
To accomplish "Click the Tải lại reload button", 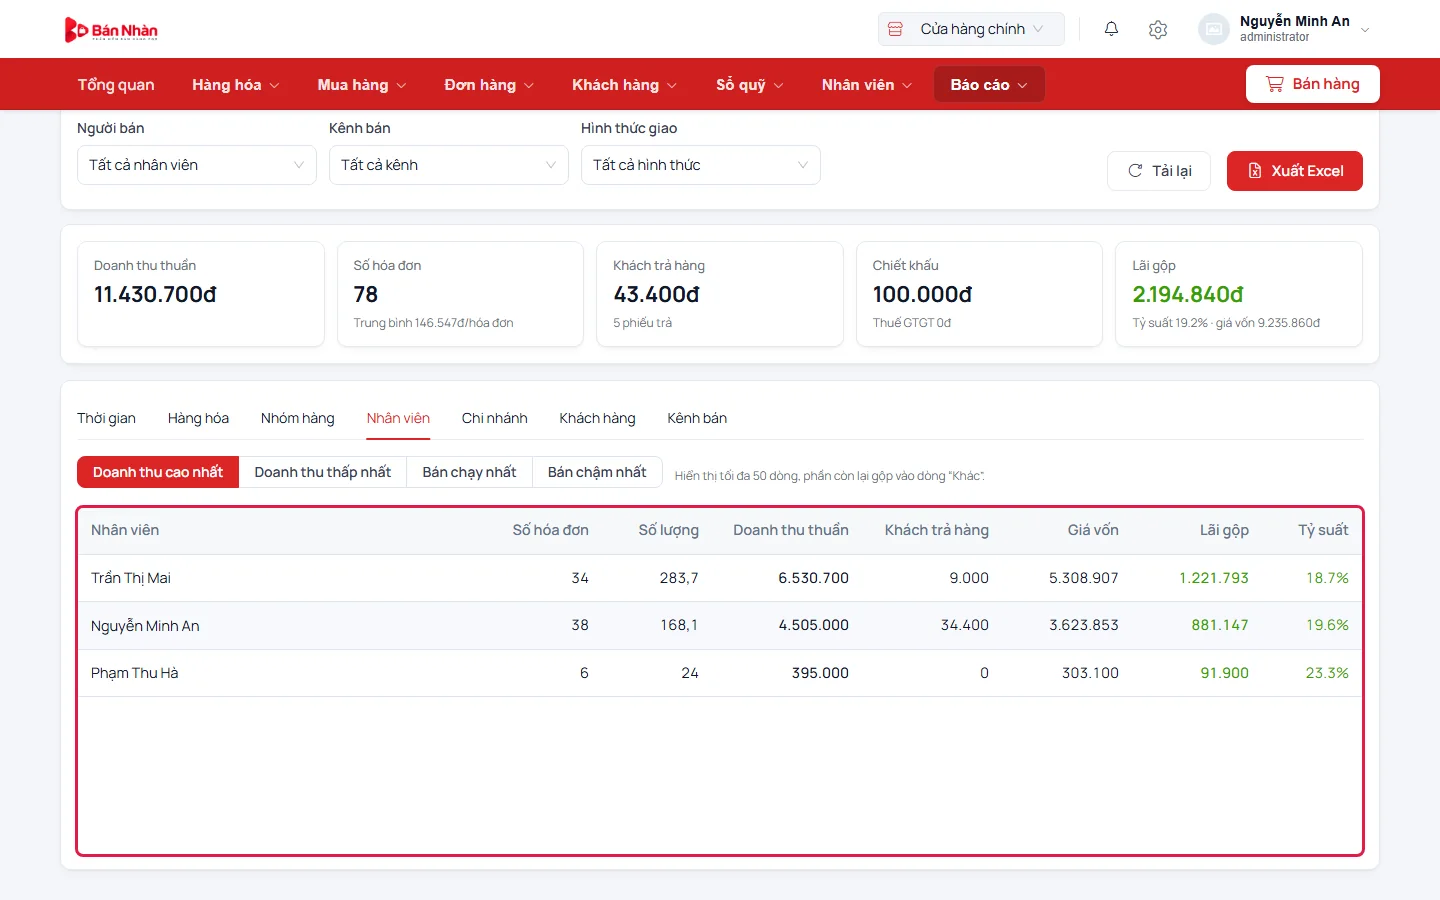I will click(x=1159, y=171).
